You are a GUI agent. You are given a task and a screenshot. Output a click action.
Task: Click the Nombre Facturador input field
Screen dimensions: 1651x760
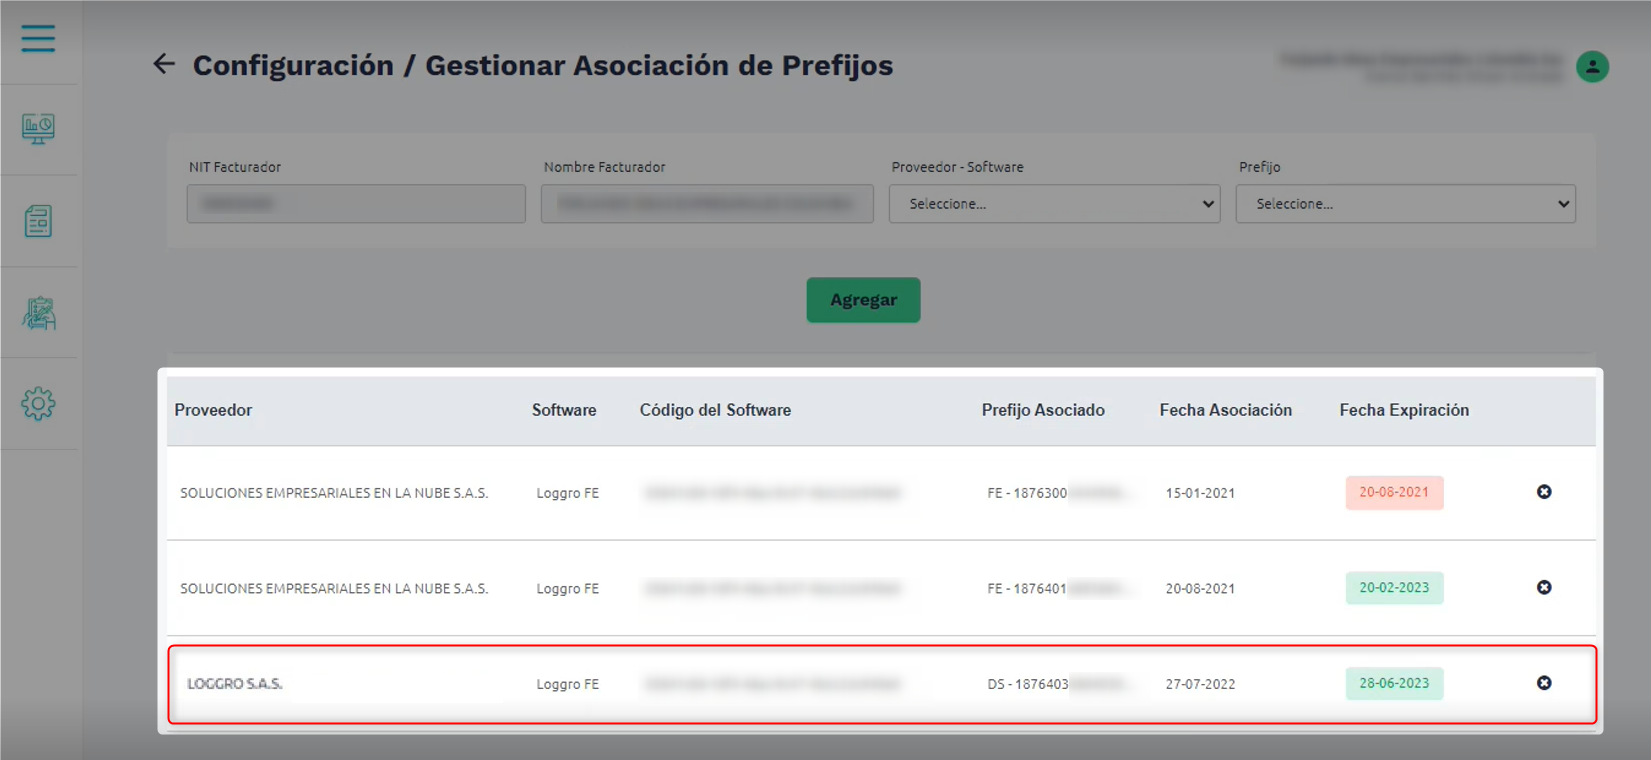[707, 204]
